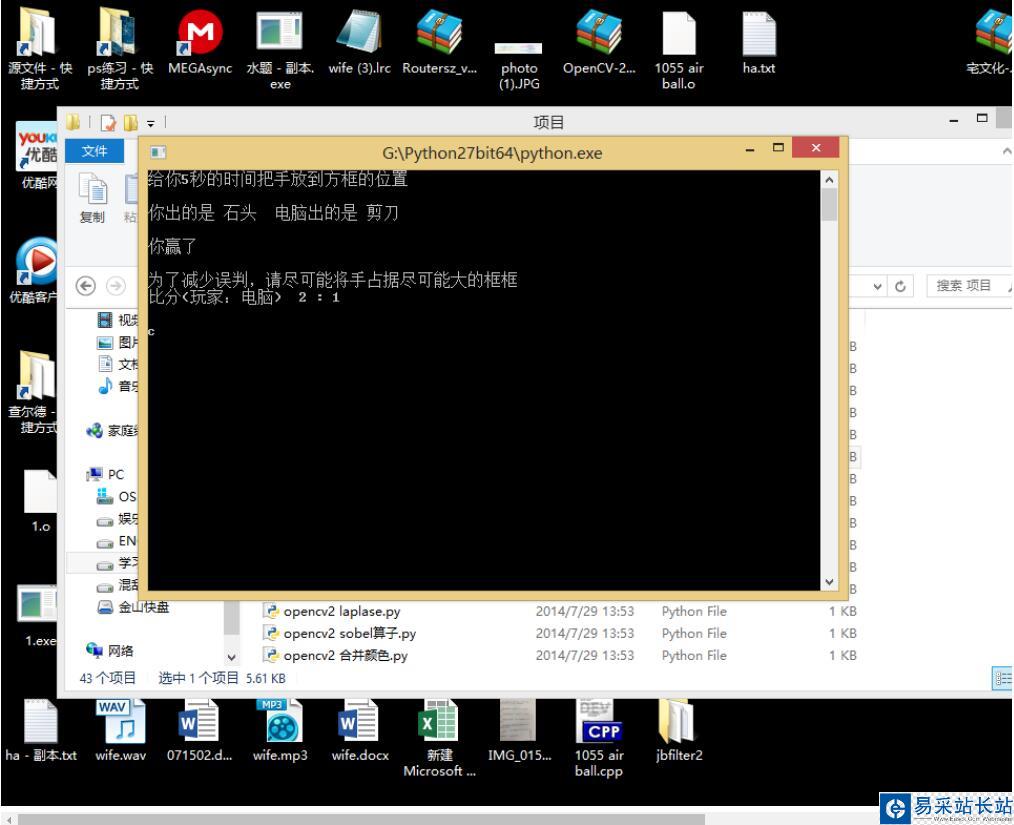Open the wife (3).lrc file icon
Image resolution: width=1014 pixels, height=825 pixels.
[x=359, y=32]
